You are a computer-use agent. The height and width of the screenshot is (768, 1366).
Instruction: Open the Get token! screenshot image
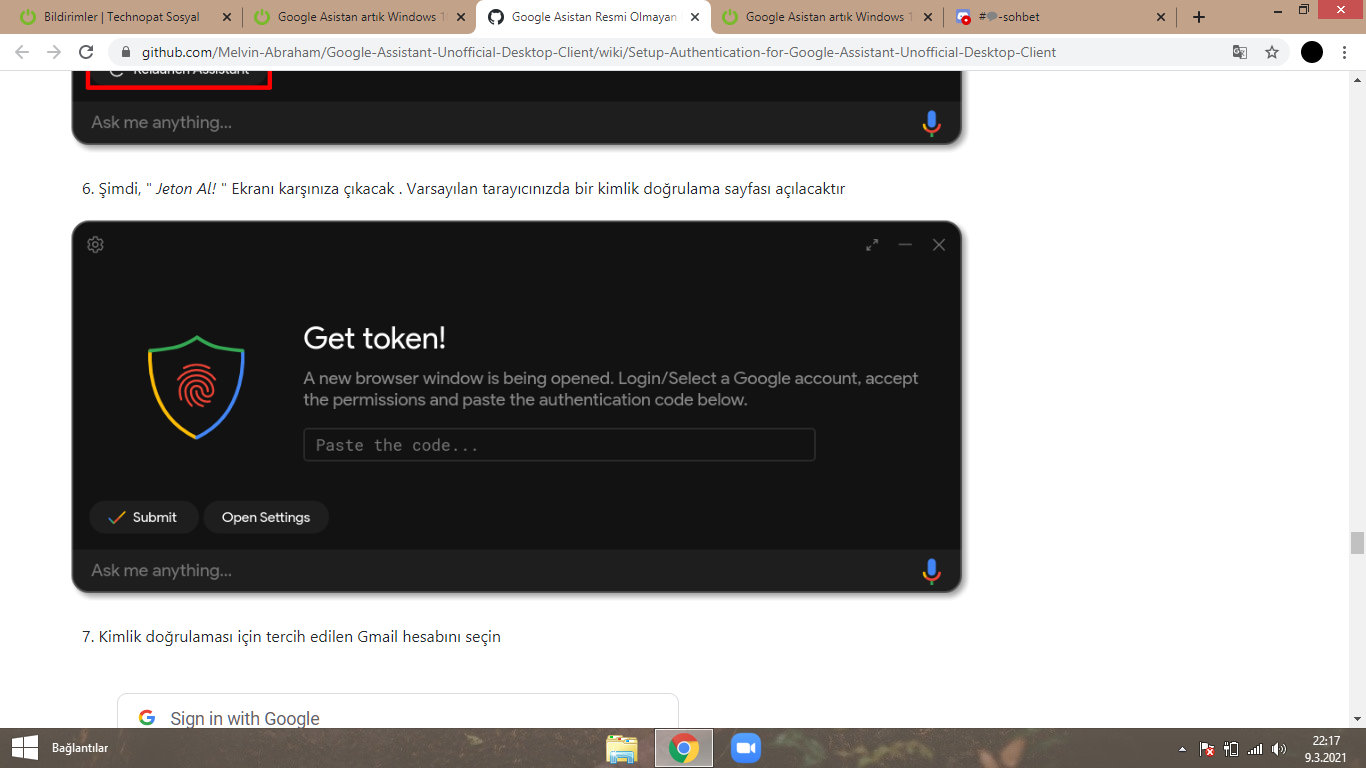pos(516,406)
